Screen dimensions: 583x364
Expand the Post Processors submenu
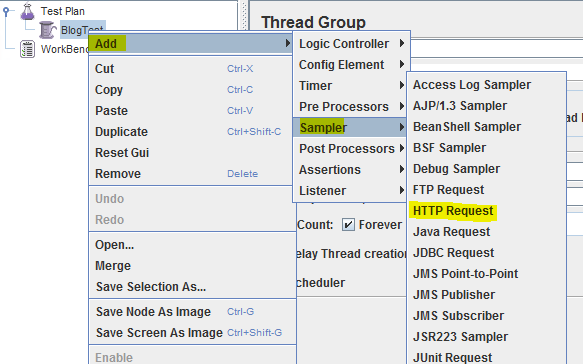350,149
